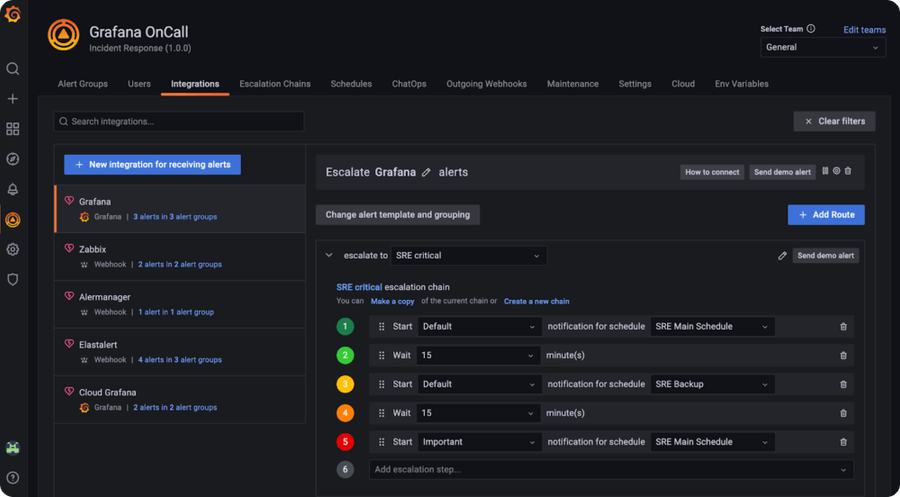Delete escalation step 2 Wait
The image size is (900, 497).
pyautogui.click(x=843, y=355)
